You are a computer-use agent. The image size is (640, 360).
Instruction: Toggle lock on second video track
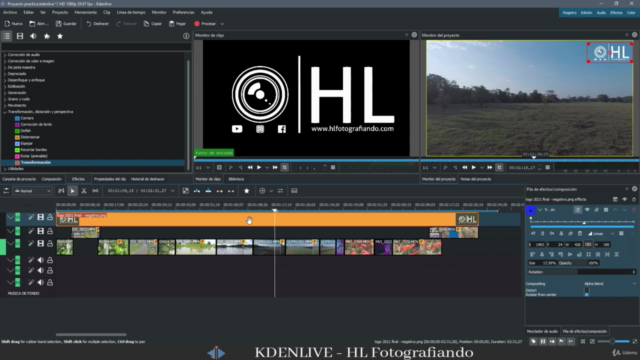click(50, 231)
